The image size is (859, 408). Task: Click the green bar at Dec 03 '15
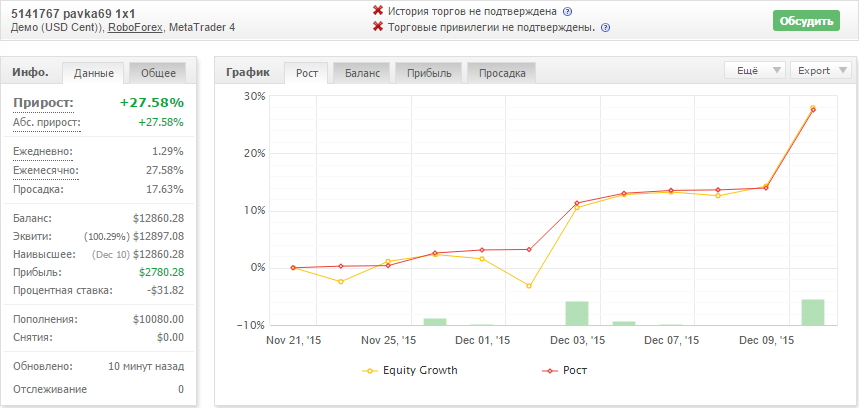[577, 313]
